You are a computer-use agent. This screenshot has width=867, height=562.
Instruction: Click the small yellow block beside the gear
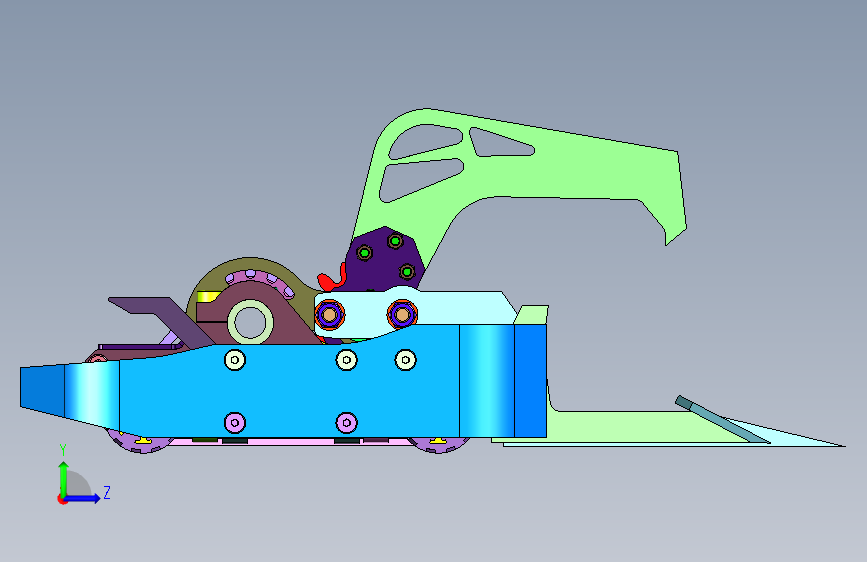(208, 296)
